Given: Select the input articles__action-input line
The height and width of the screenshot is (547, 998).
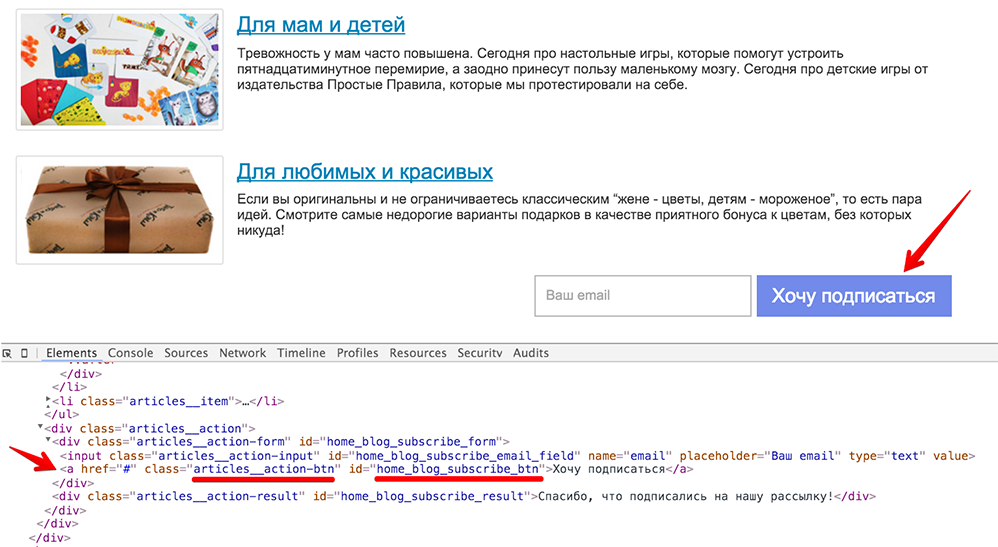Looking at the screenshot, I should (517, 456).
